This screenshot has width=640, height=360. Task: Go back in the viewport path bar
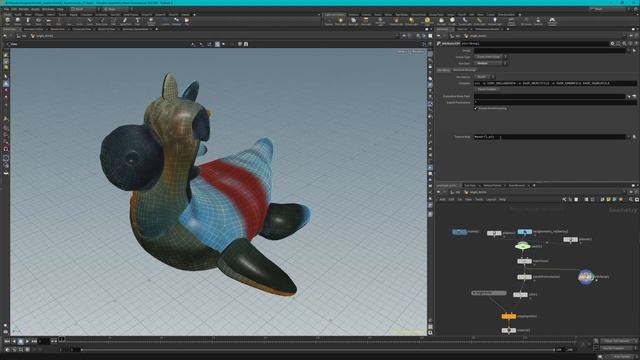5,36
